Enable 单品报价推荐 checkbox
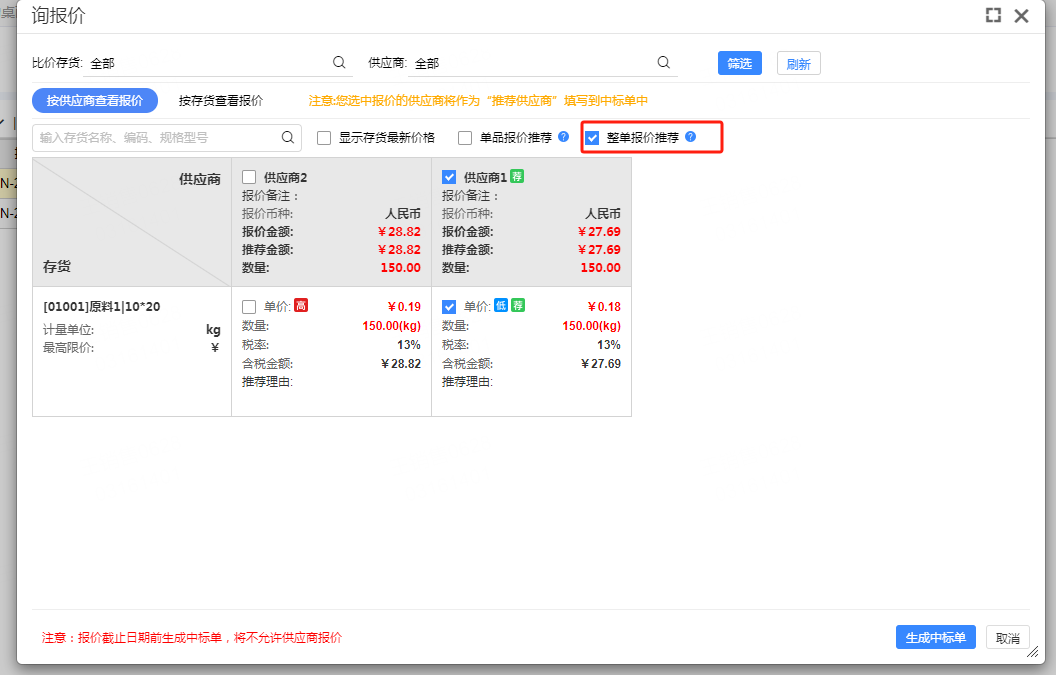1056x675 pixels. (x=465, y=138)
